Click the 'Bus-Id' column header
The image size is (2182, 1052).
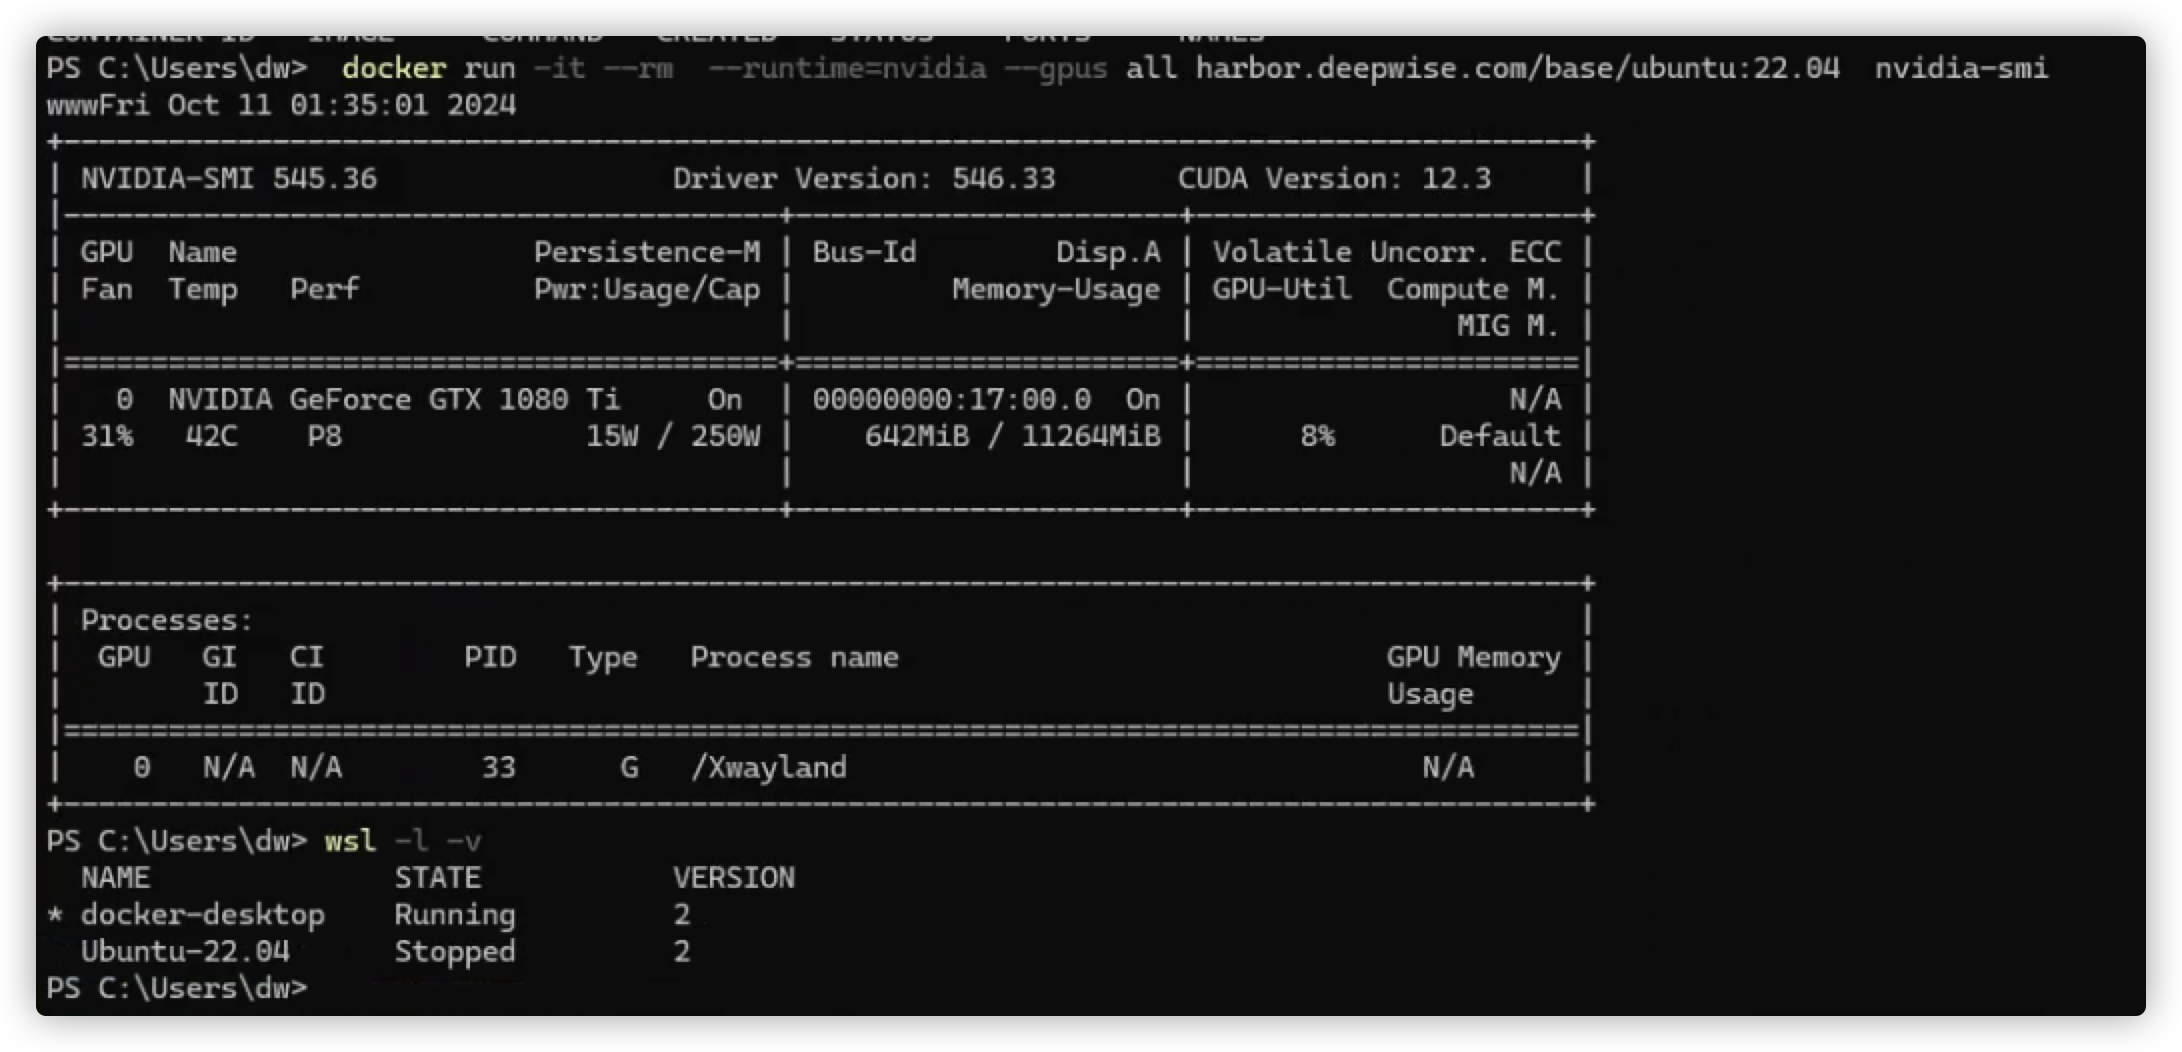click(x=864, y=252)
